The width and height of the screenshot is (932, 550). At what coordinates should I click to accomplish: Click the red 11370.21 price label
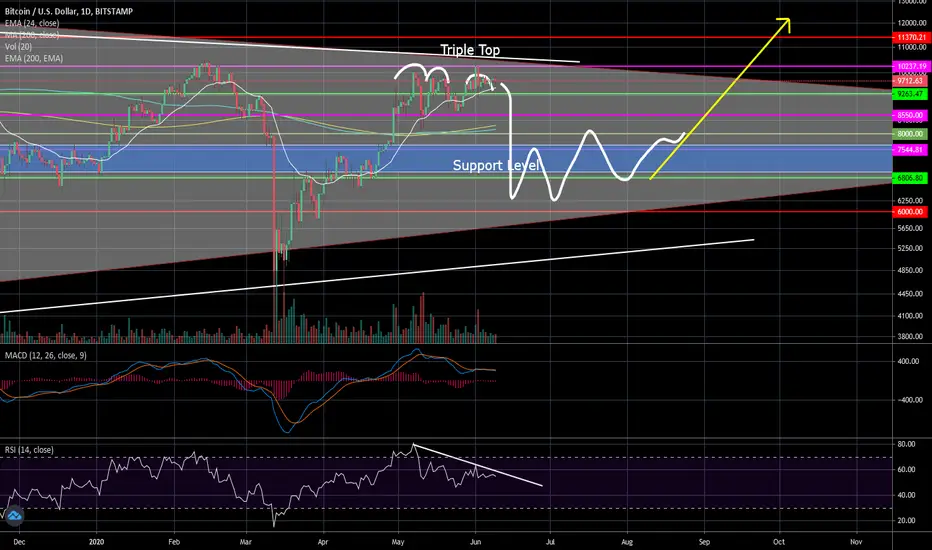click(910, 37)
